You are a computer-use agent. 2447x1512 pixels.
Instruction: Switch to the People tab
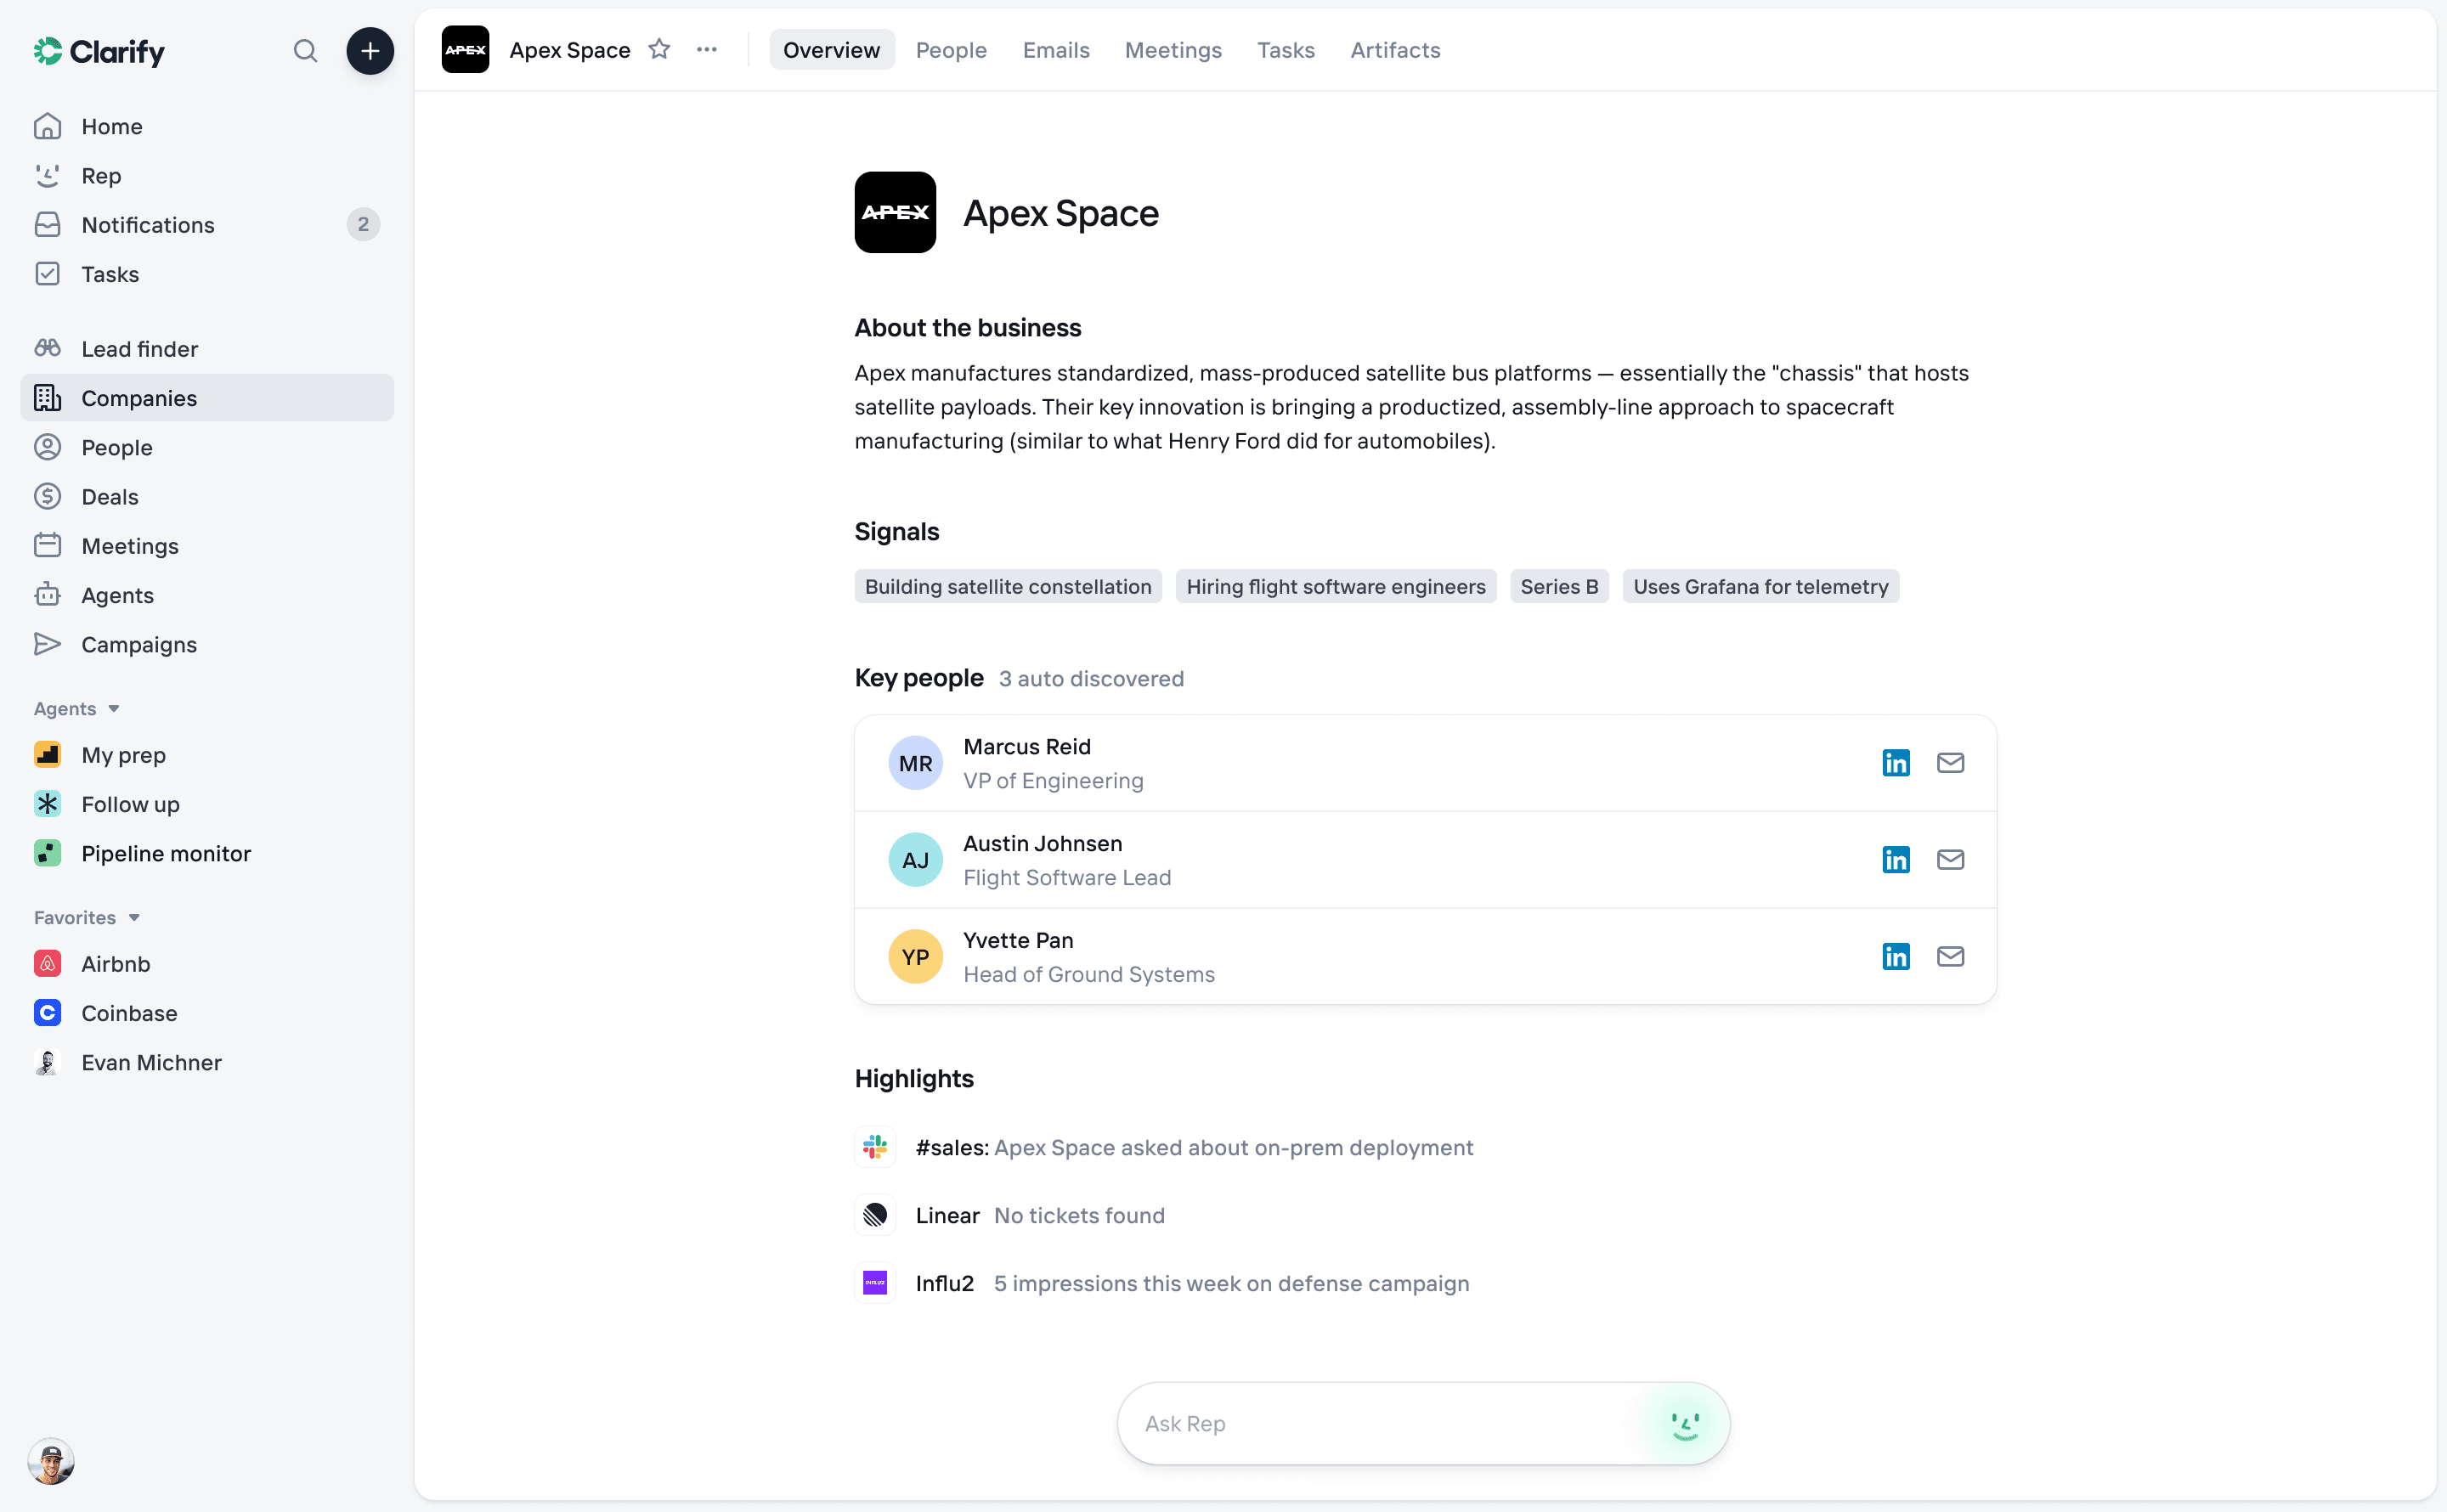coord(951,49)
